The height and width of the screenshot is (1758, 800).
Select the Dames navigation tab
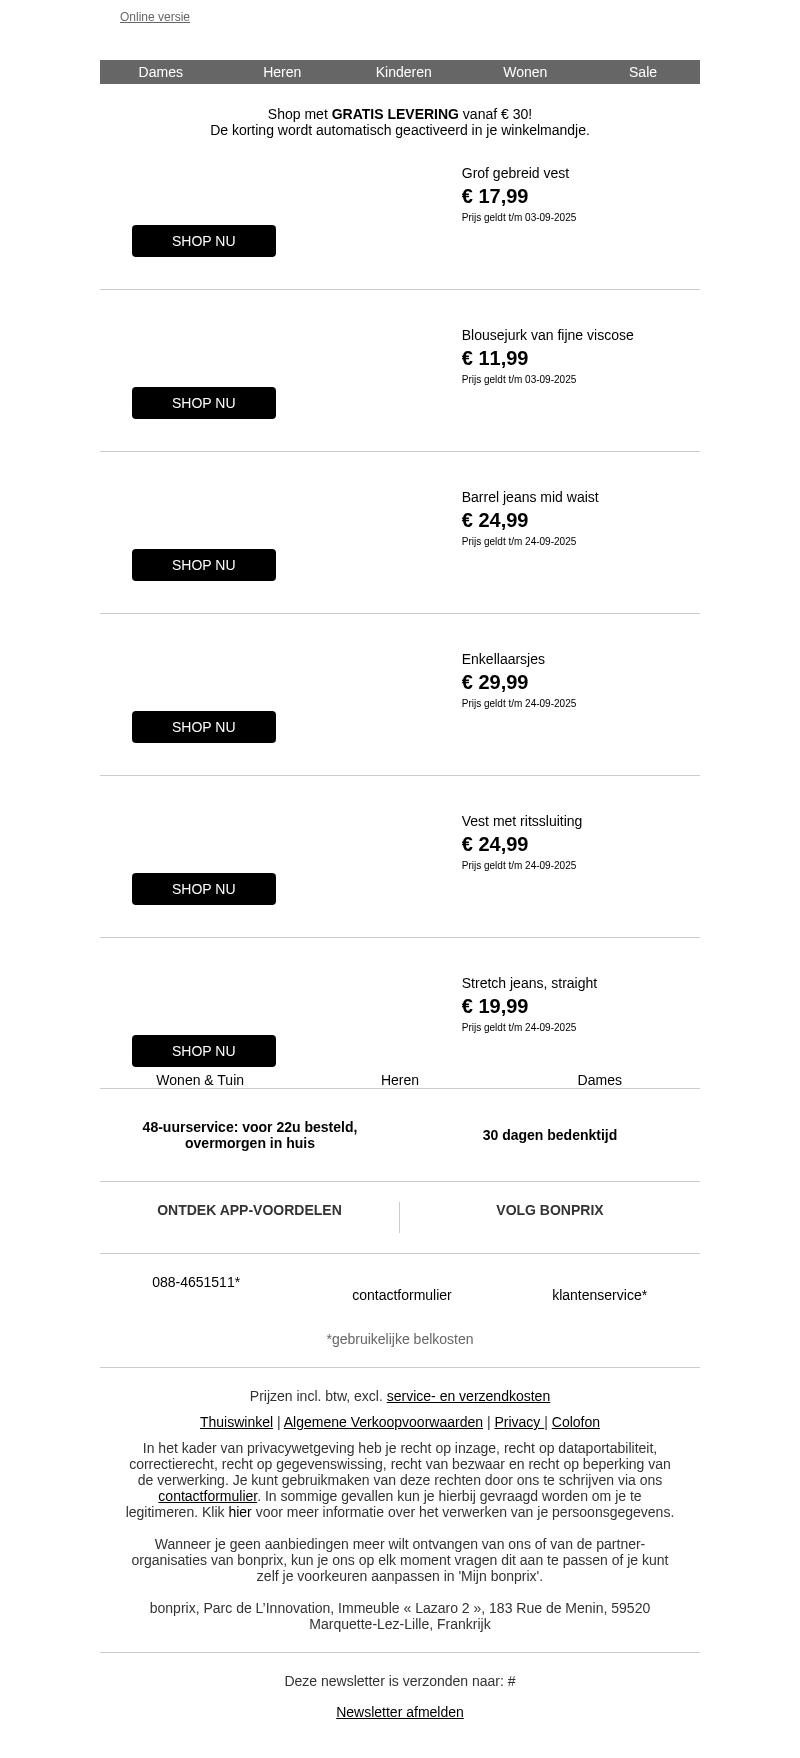(160, 72)
